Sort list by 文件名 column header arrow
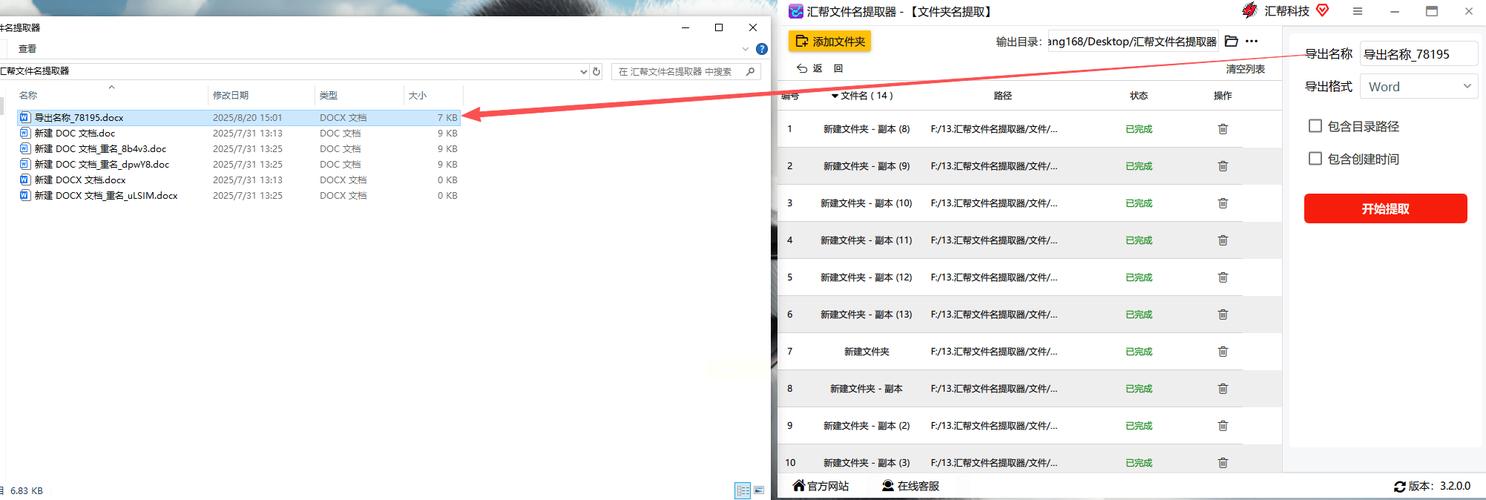The height and width of the screenshot is (500, 1486). [x=835, y=96]
